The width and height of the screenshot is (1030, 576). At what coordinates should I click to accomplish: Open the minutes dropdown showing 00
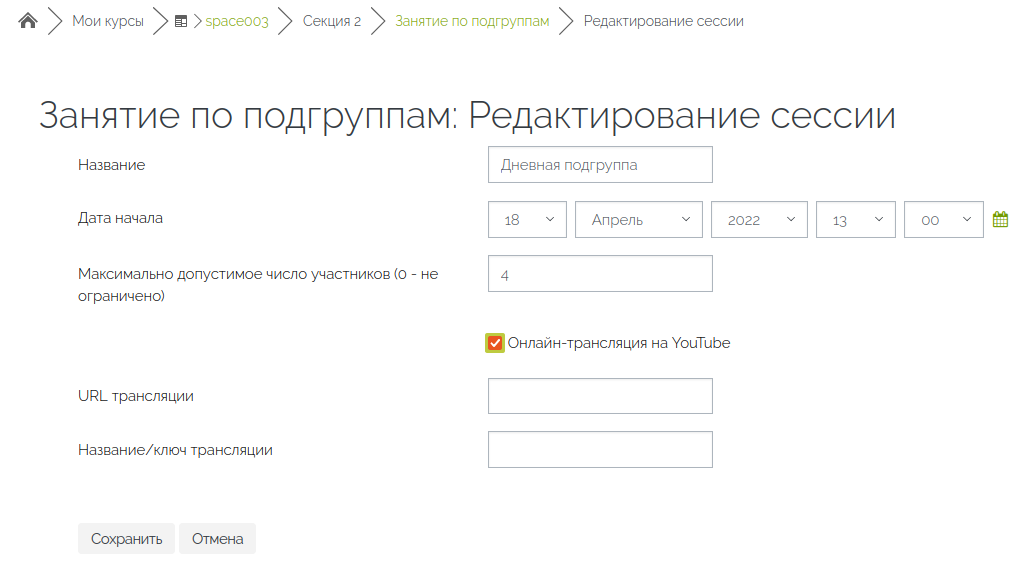pos(944,219)
